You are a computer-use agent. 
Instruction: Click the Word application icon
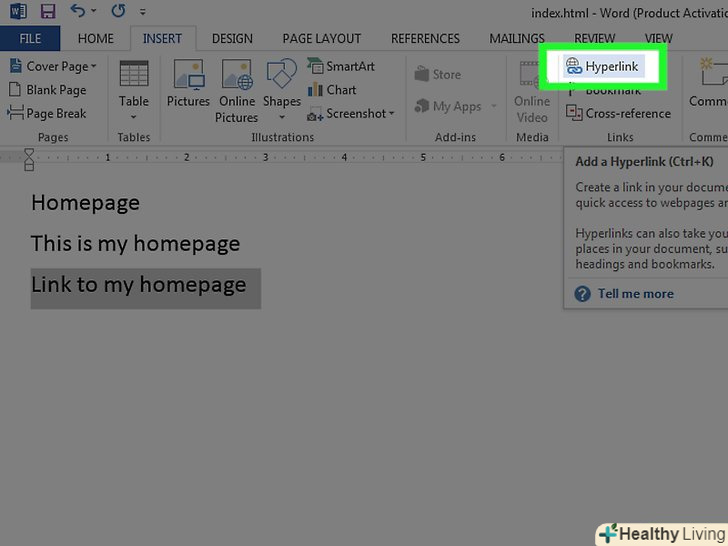(x=18, y=10)
